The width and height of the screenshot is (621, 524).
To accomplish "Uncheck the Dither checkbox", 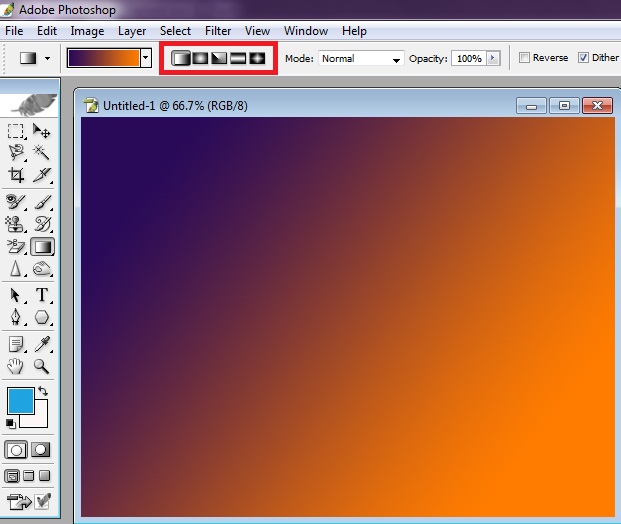I will (x=583, y=58).
